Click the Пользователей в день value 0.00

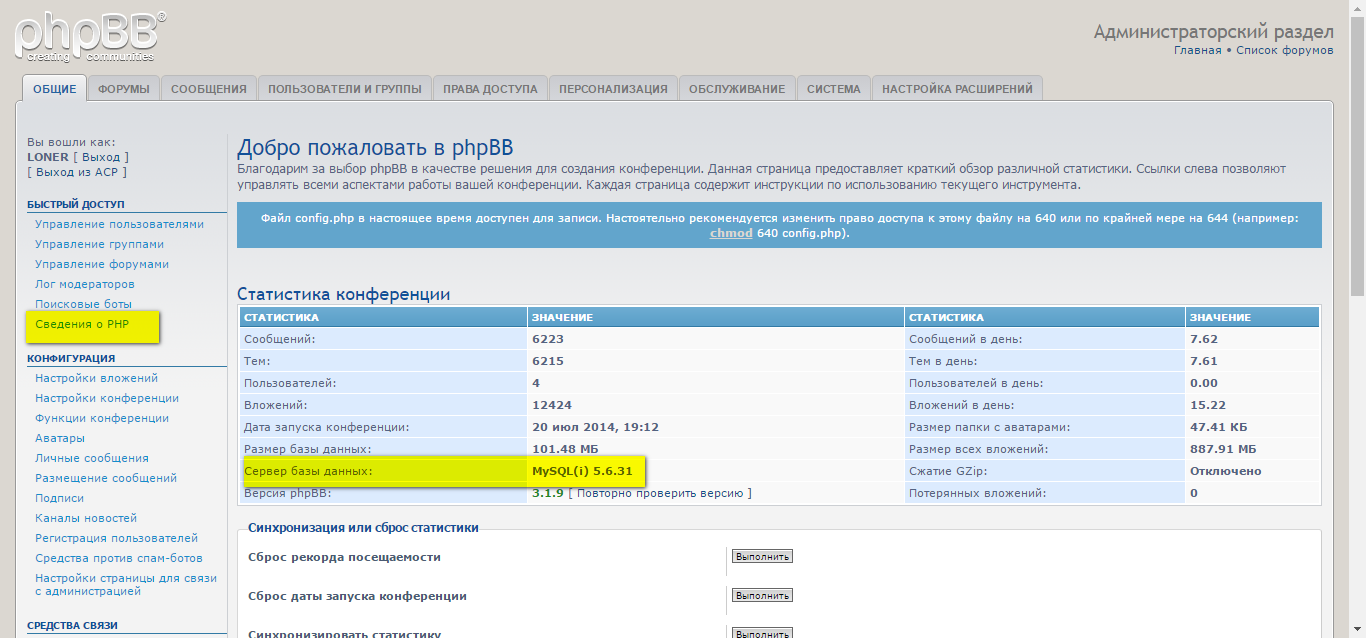(1204, 383)
